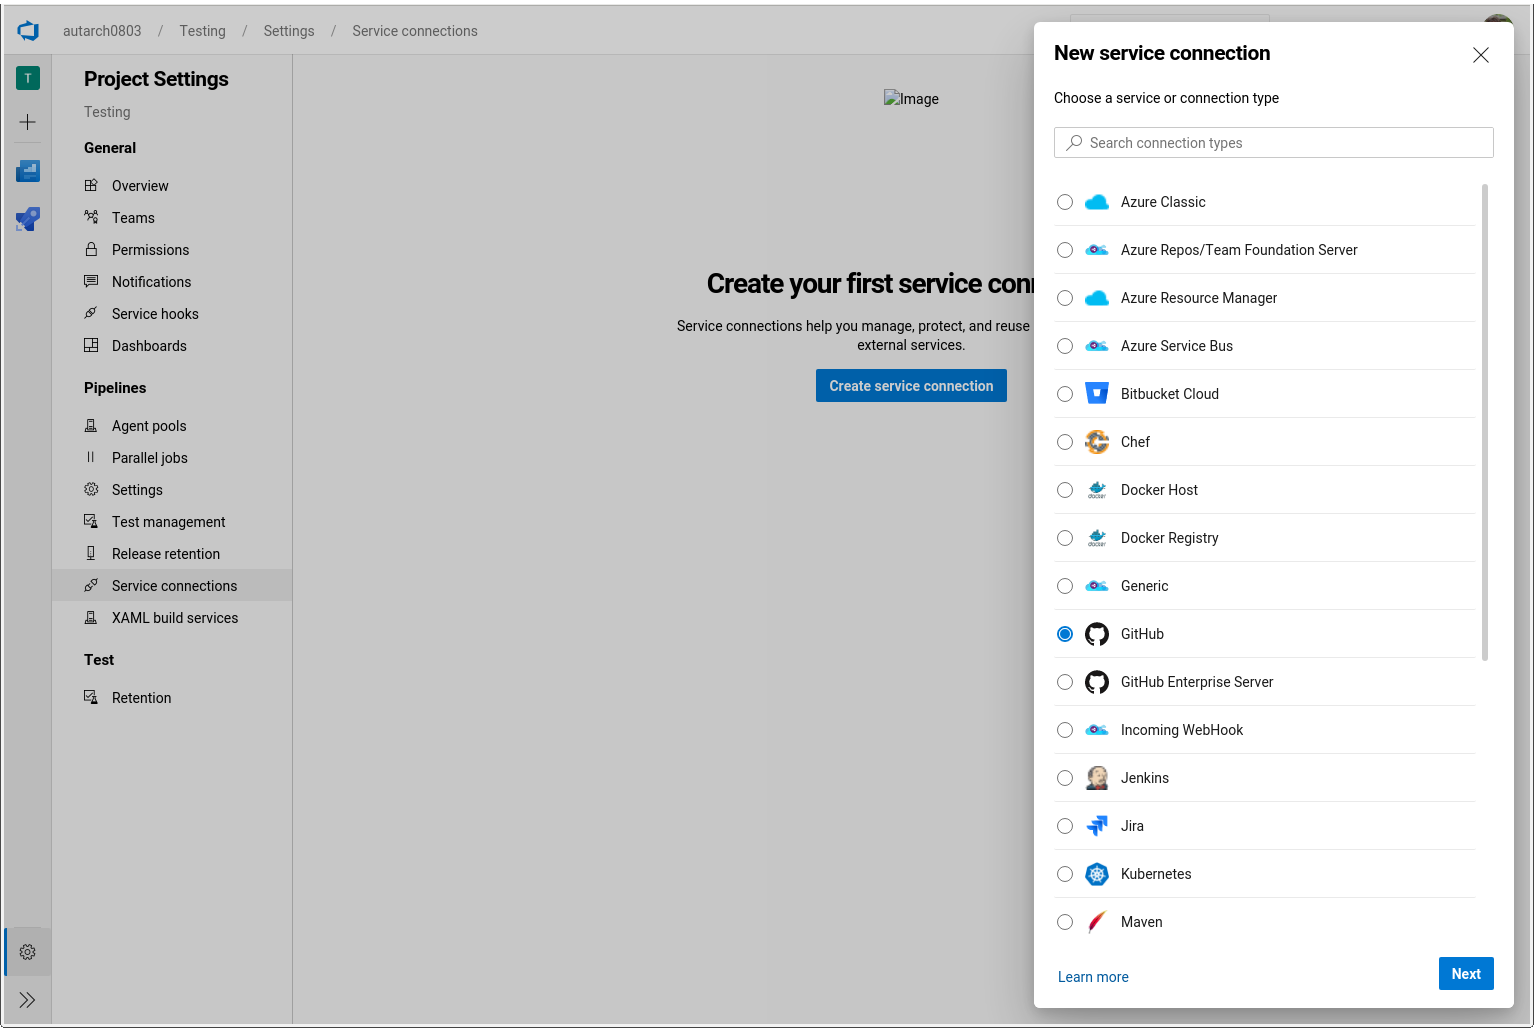Click the Chef logo icon
The width and height of the screenshot is (1534, 1028).
tap(1097, 442)
